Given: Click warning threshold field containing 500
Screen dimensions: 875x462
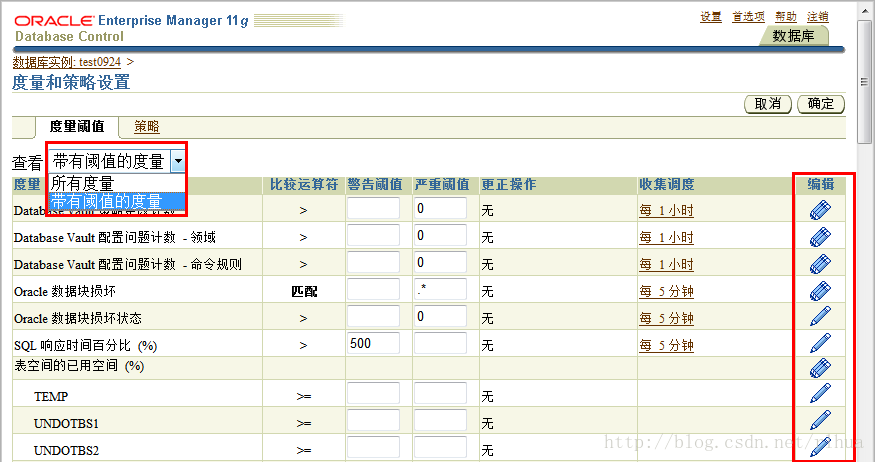Looking at the screenshot, I should (x=373, y=343).
